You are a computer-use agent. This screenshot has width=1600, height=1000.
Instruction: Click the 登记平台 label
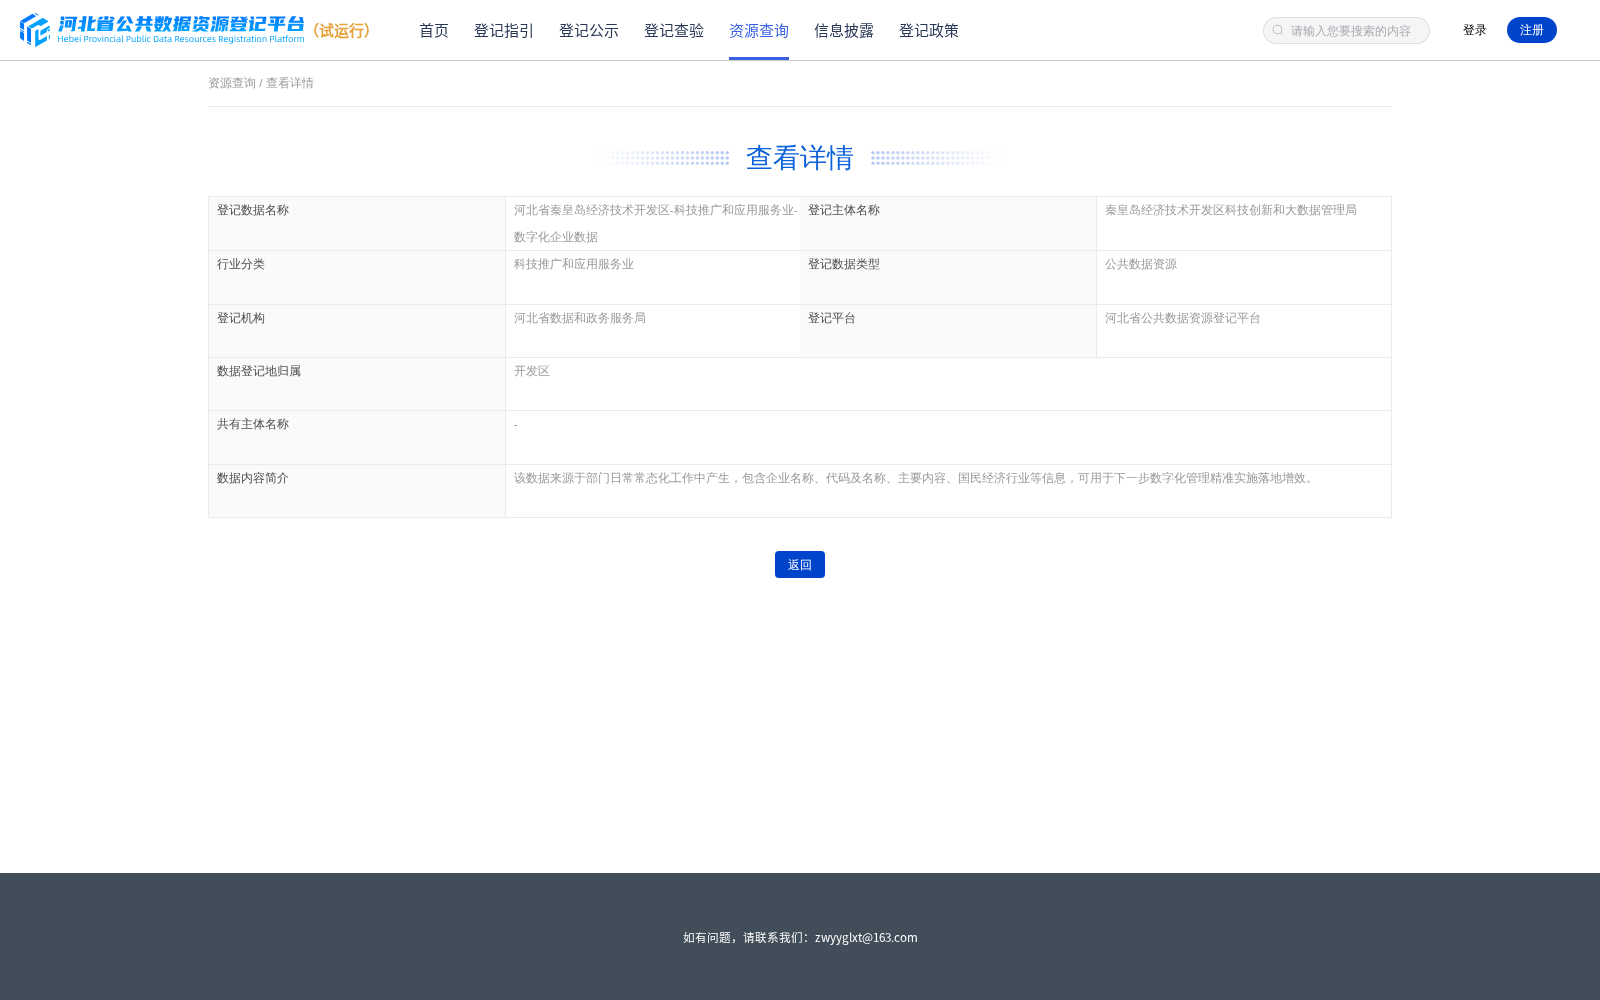pyautogui.click(x=832, y=318)
